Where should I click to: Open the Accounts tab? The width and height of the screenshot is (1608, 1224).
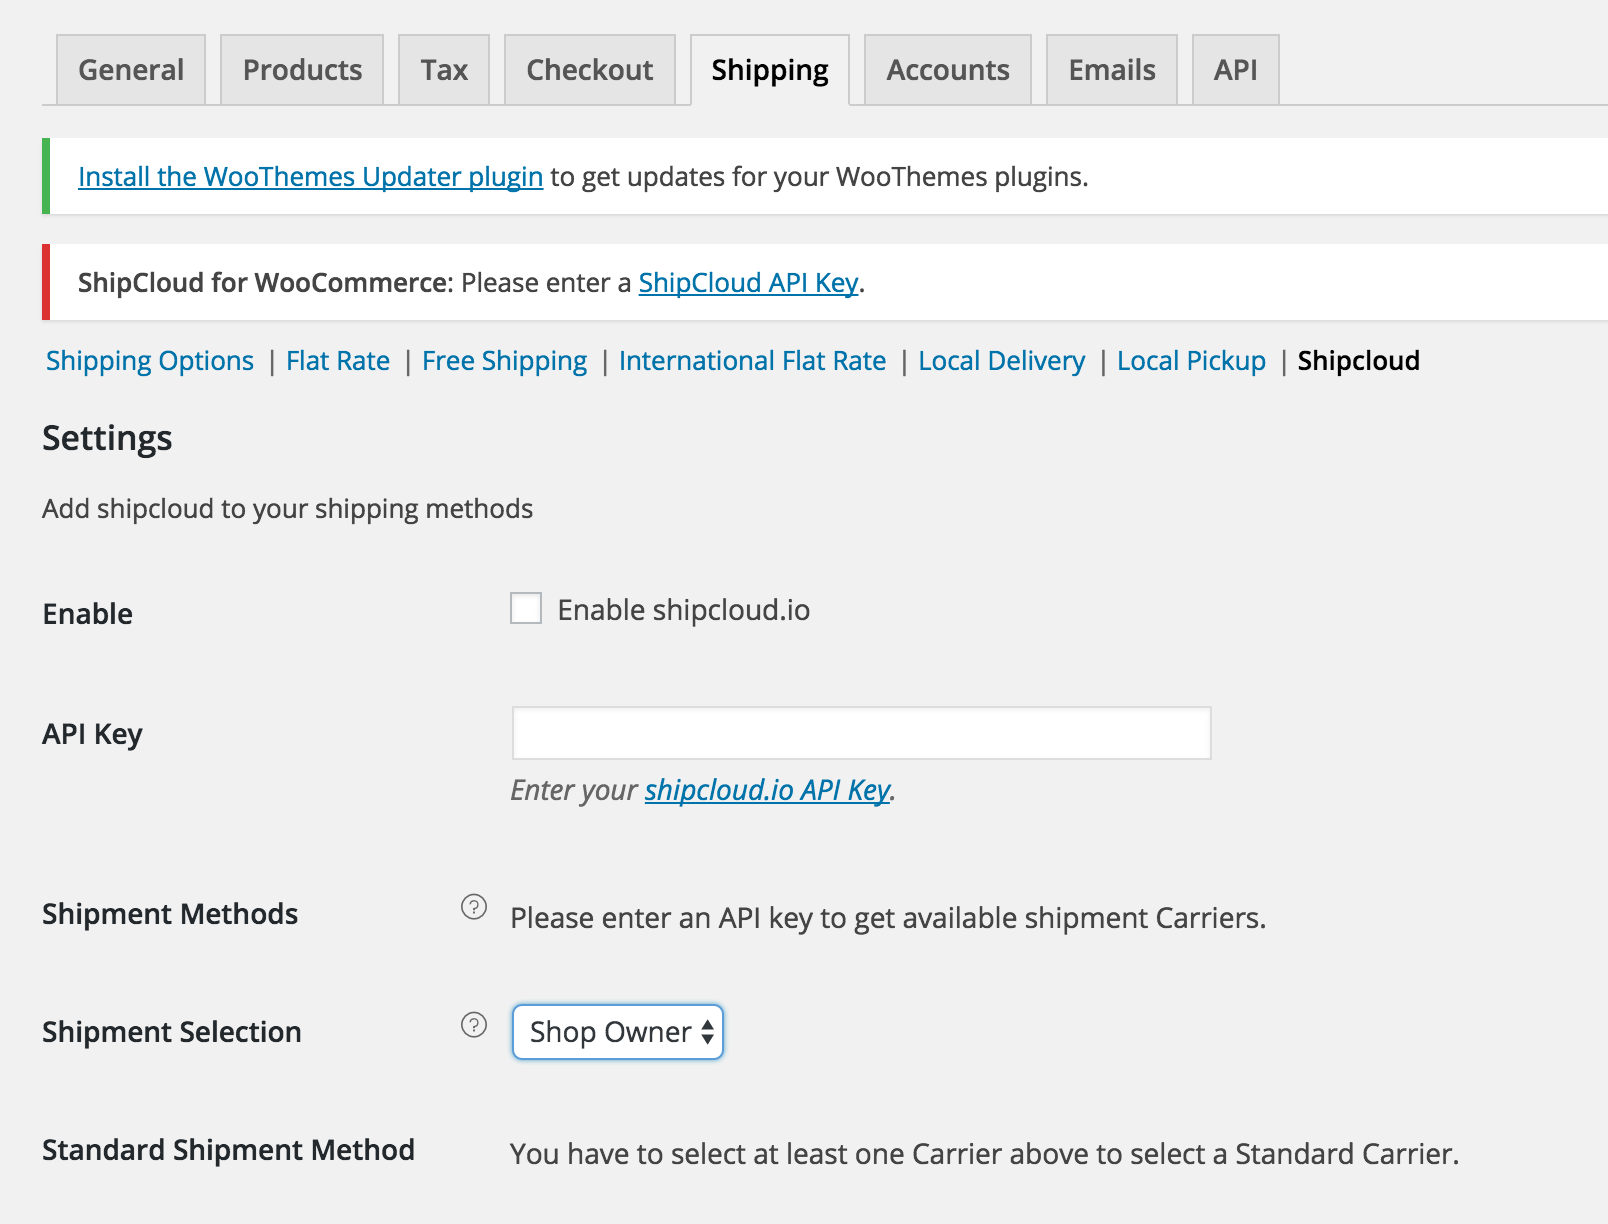[948, 70]
